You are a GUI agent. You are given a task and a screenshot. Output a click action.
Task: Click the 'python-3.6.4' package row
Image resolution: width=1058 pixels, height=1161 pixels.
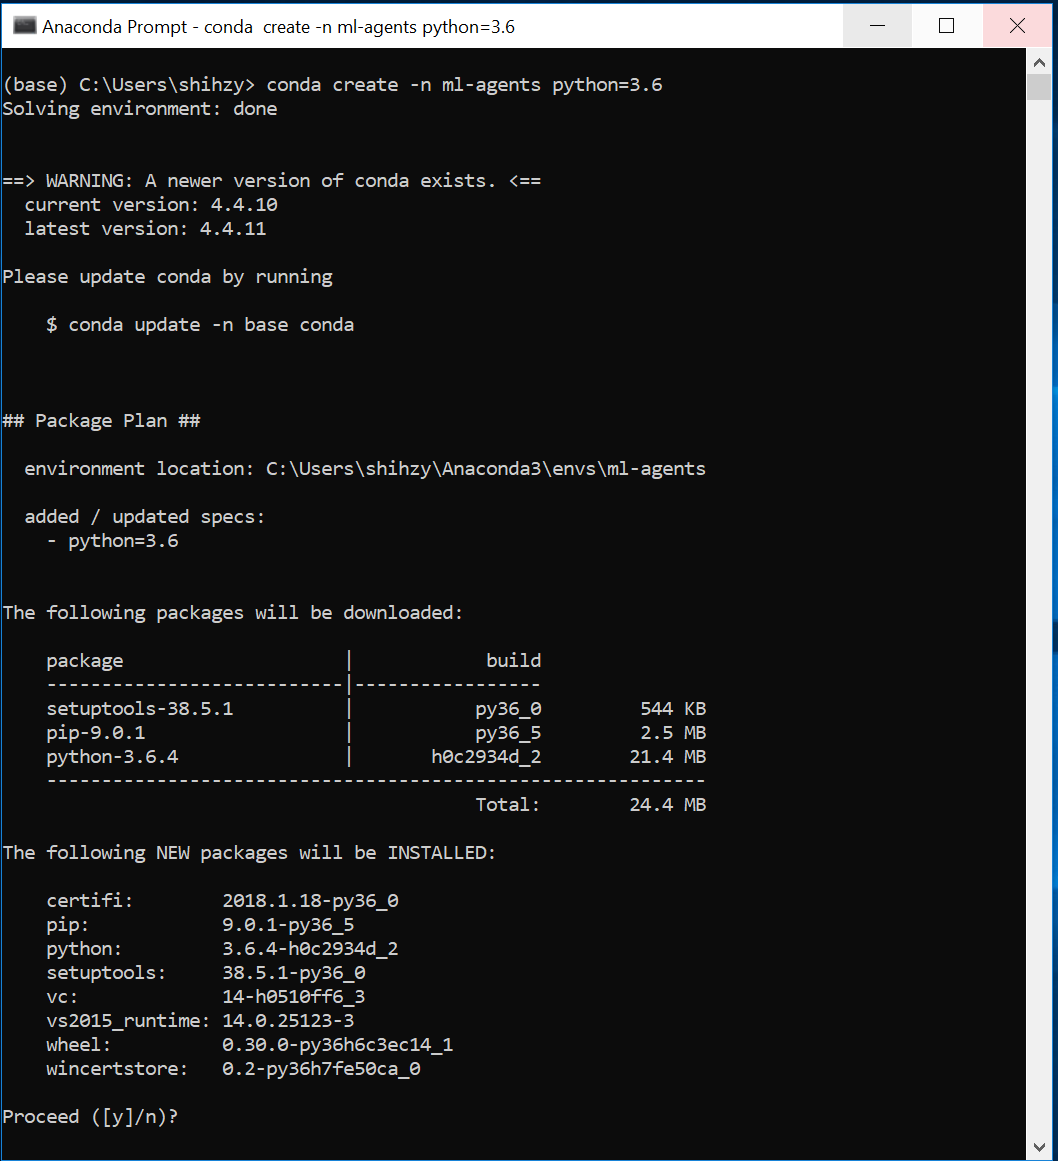[x=112, y=757]
